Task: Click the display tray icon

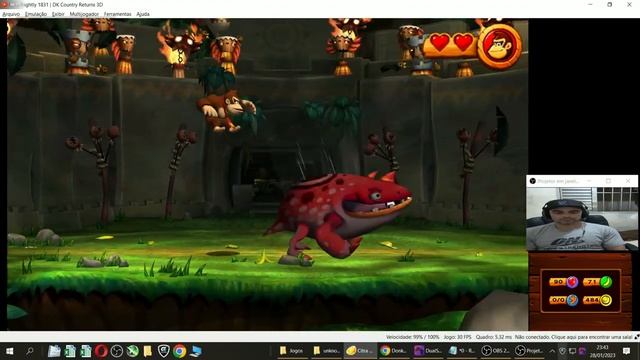Action: point(573,351)
